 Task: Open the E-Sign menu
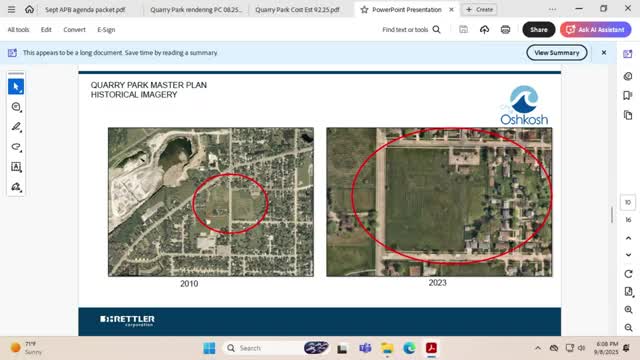(x=106, y=30)
